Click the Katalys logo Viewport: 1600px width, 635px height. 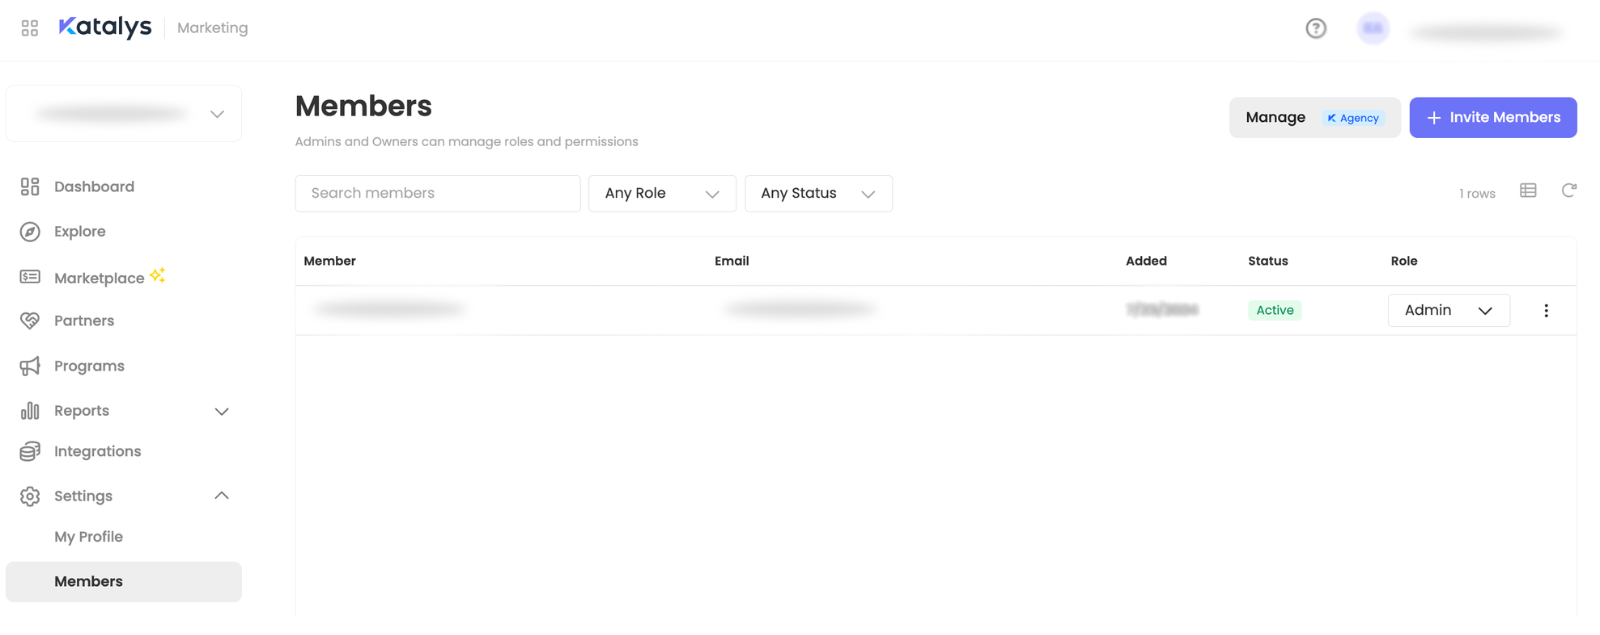pyautogui.click(x=105, y=27)
